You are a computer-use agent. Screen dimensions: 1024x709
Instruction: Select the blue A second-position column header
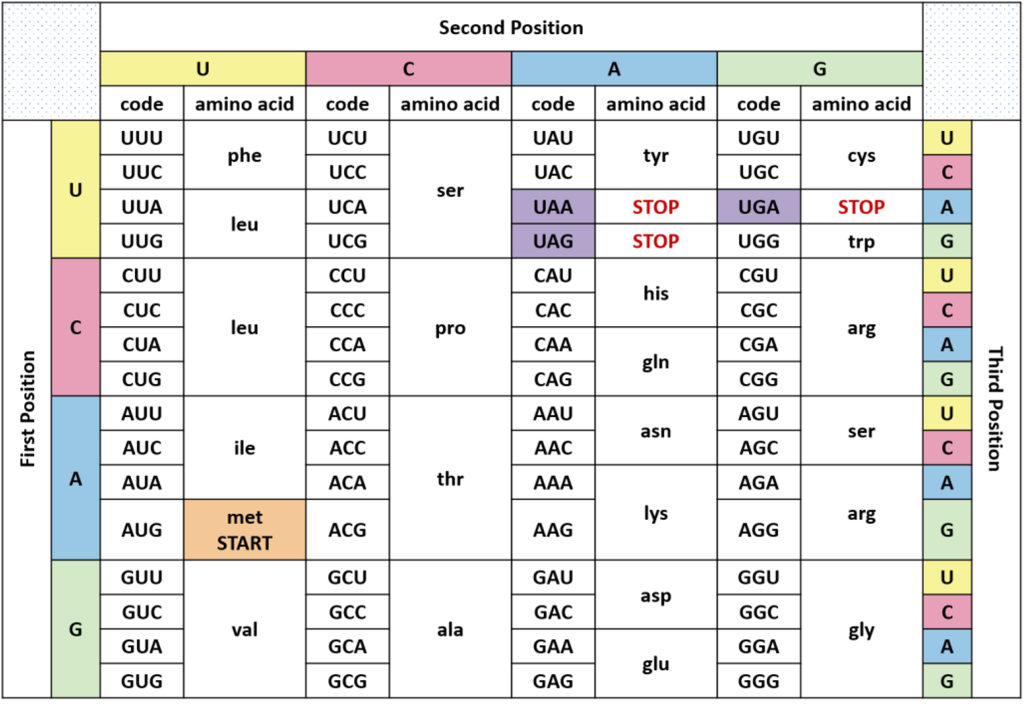(x=614, y=69)
